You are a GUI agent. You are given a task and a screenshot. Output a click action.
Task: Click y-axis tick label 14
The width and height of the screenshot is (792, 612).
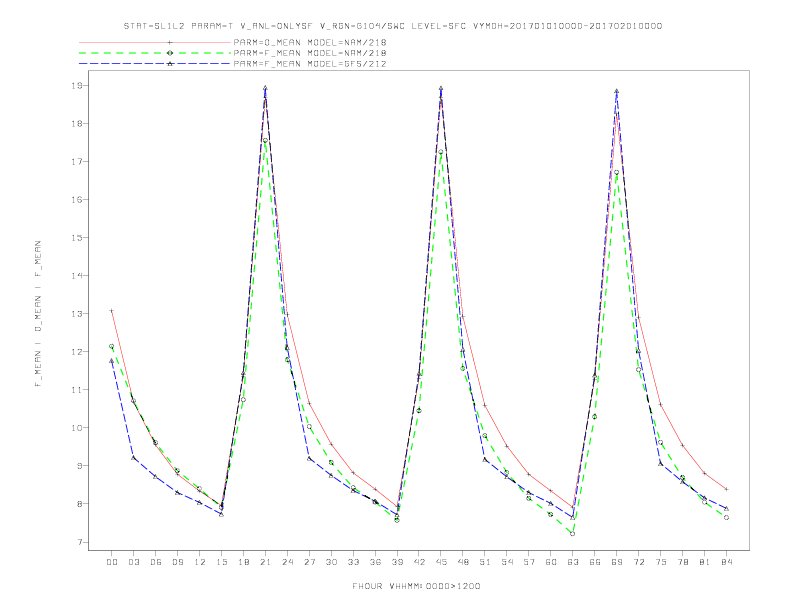point(77,276)
